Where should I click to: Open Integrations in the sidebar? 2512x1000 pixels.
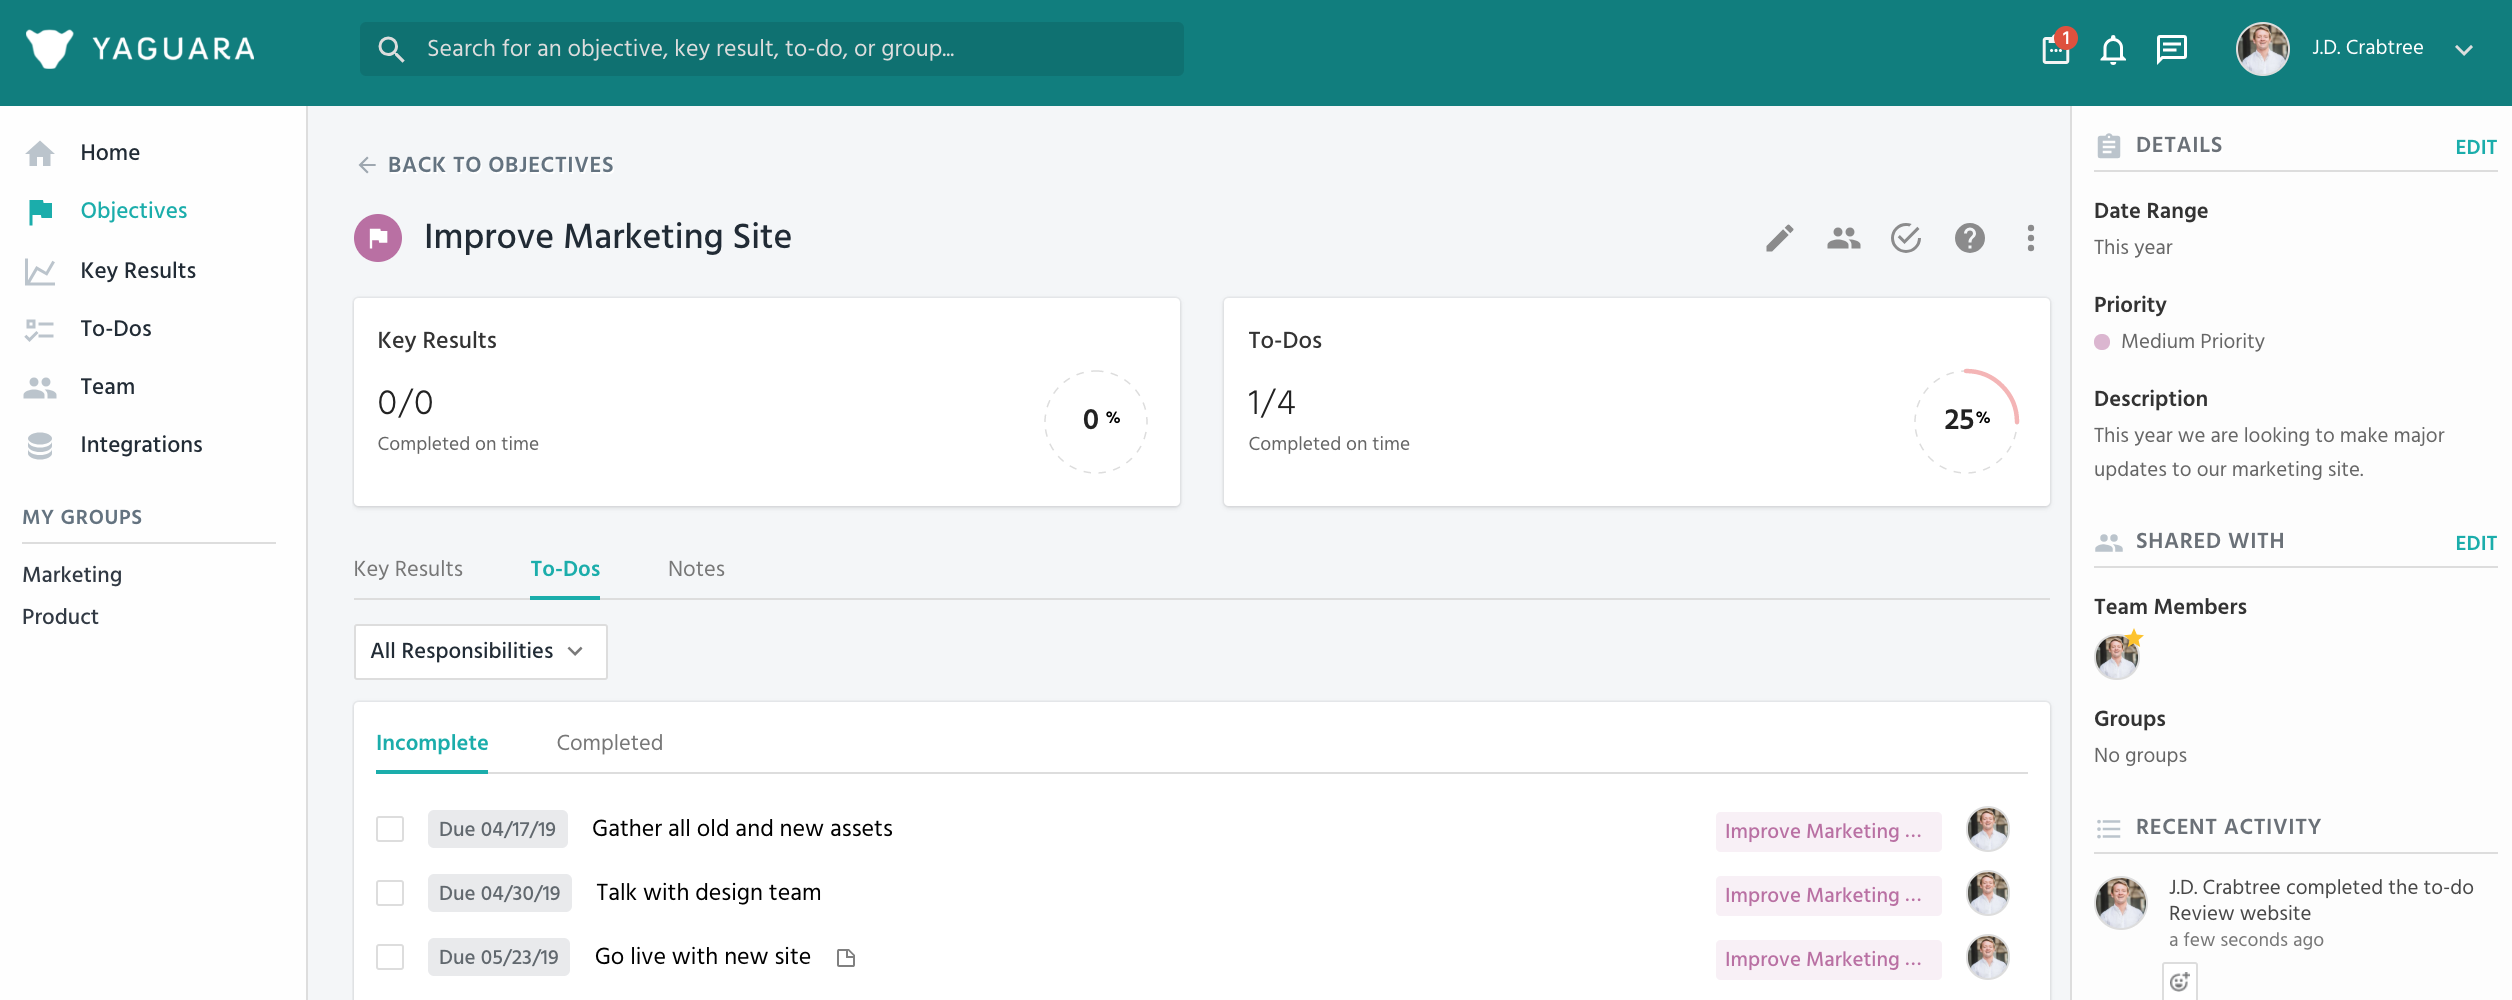point(141,445)
